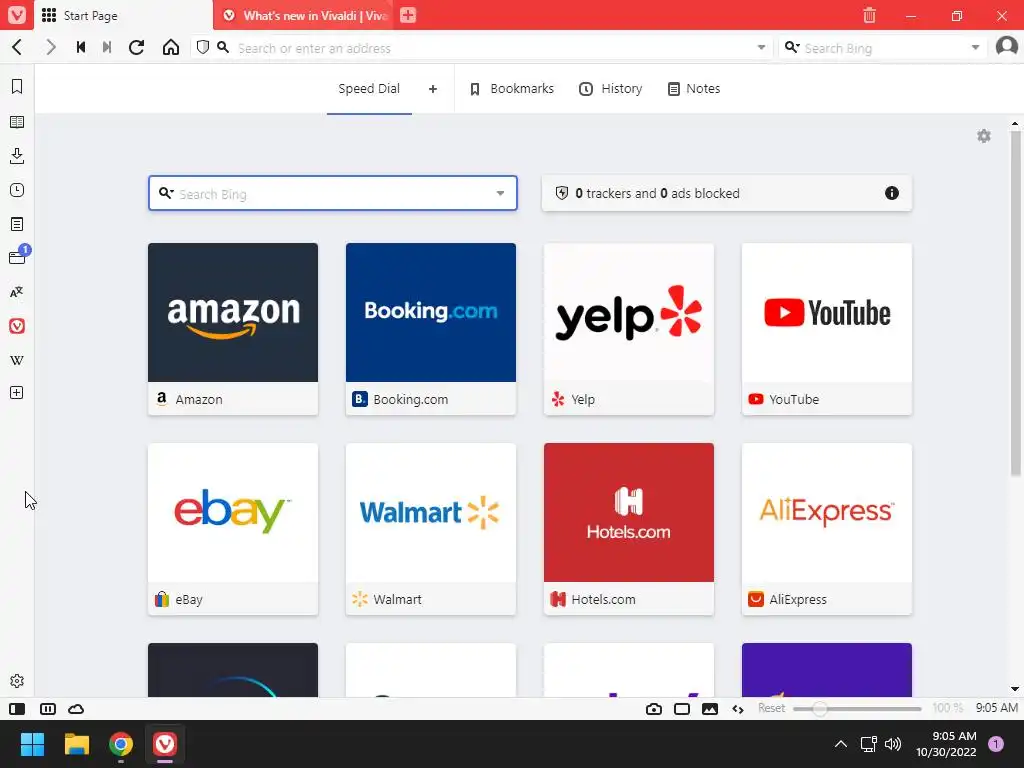The height and width of the screenshot is (768, 1024).
Task: Open the Walmart speed dial
Action: coord(431,529)
